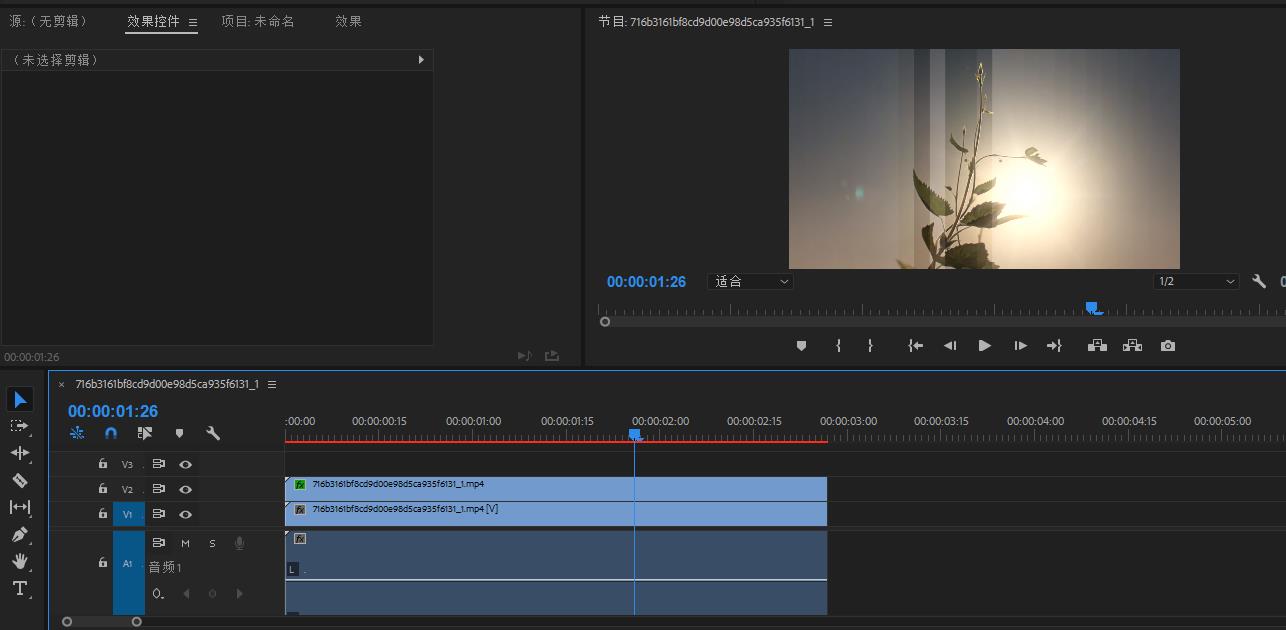Click the nest sequence icon in timeline
The image size is (1286, 630).
click(x=77, y=433)
